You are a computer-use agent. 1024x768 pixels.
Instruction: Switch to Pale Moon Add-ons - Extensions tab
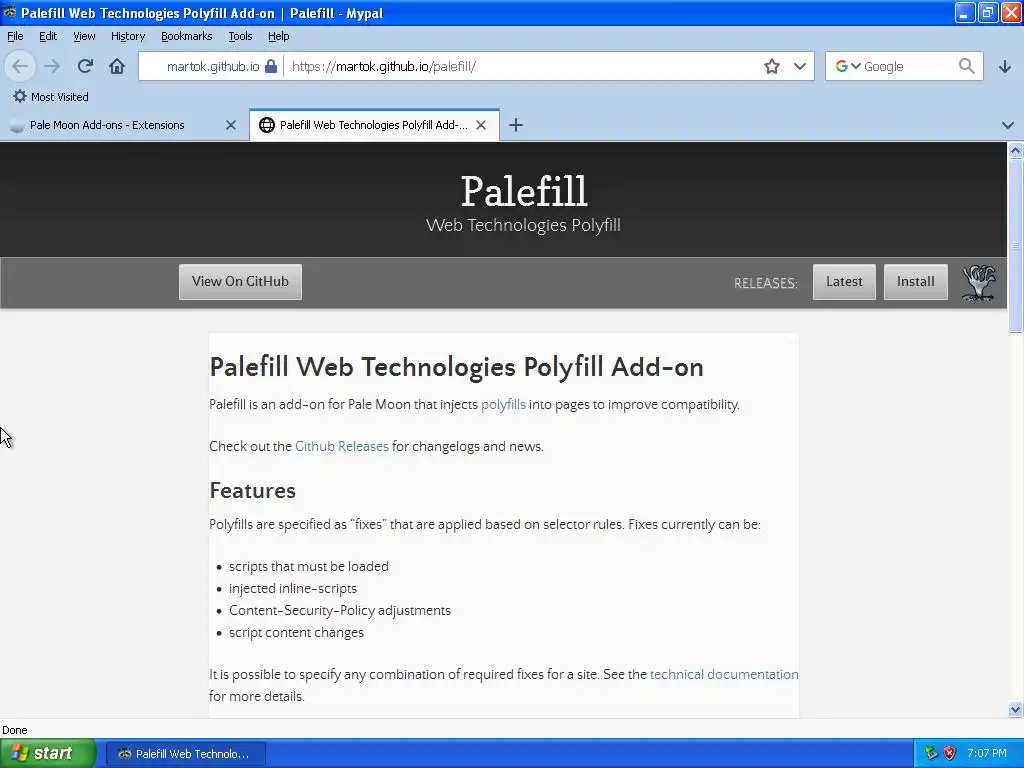(107, 125)
